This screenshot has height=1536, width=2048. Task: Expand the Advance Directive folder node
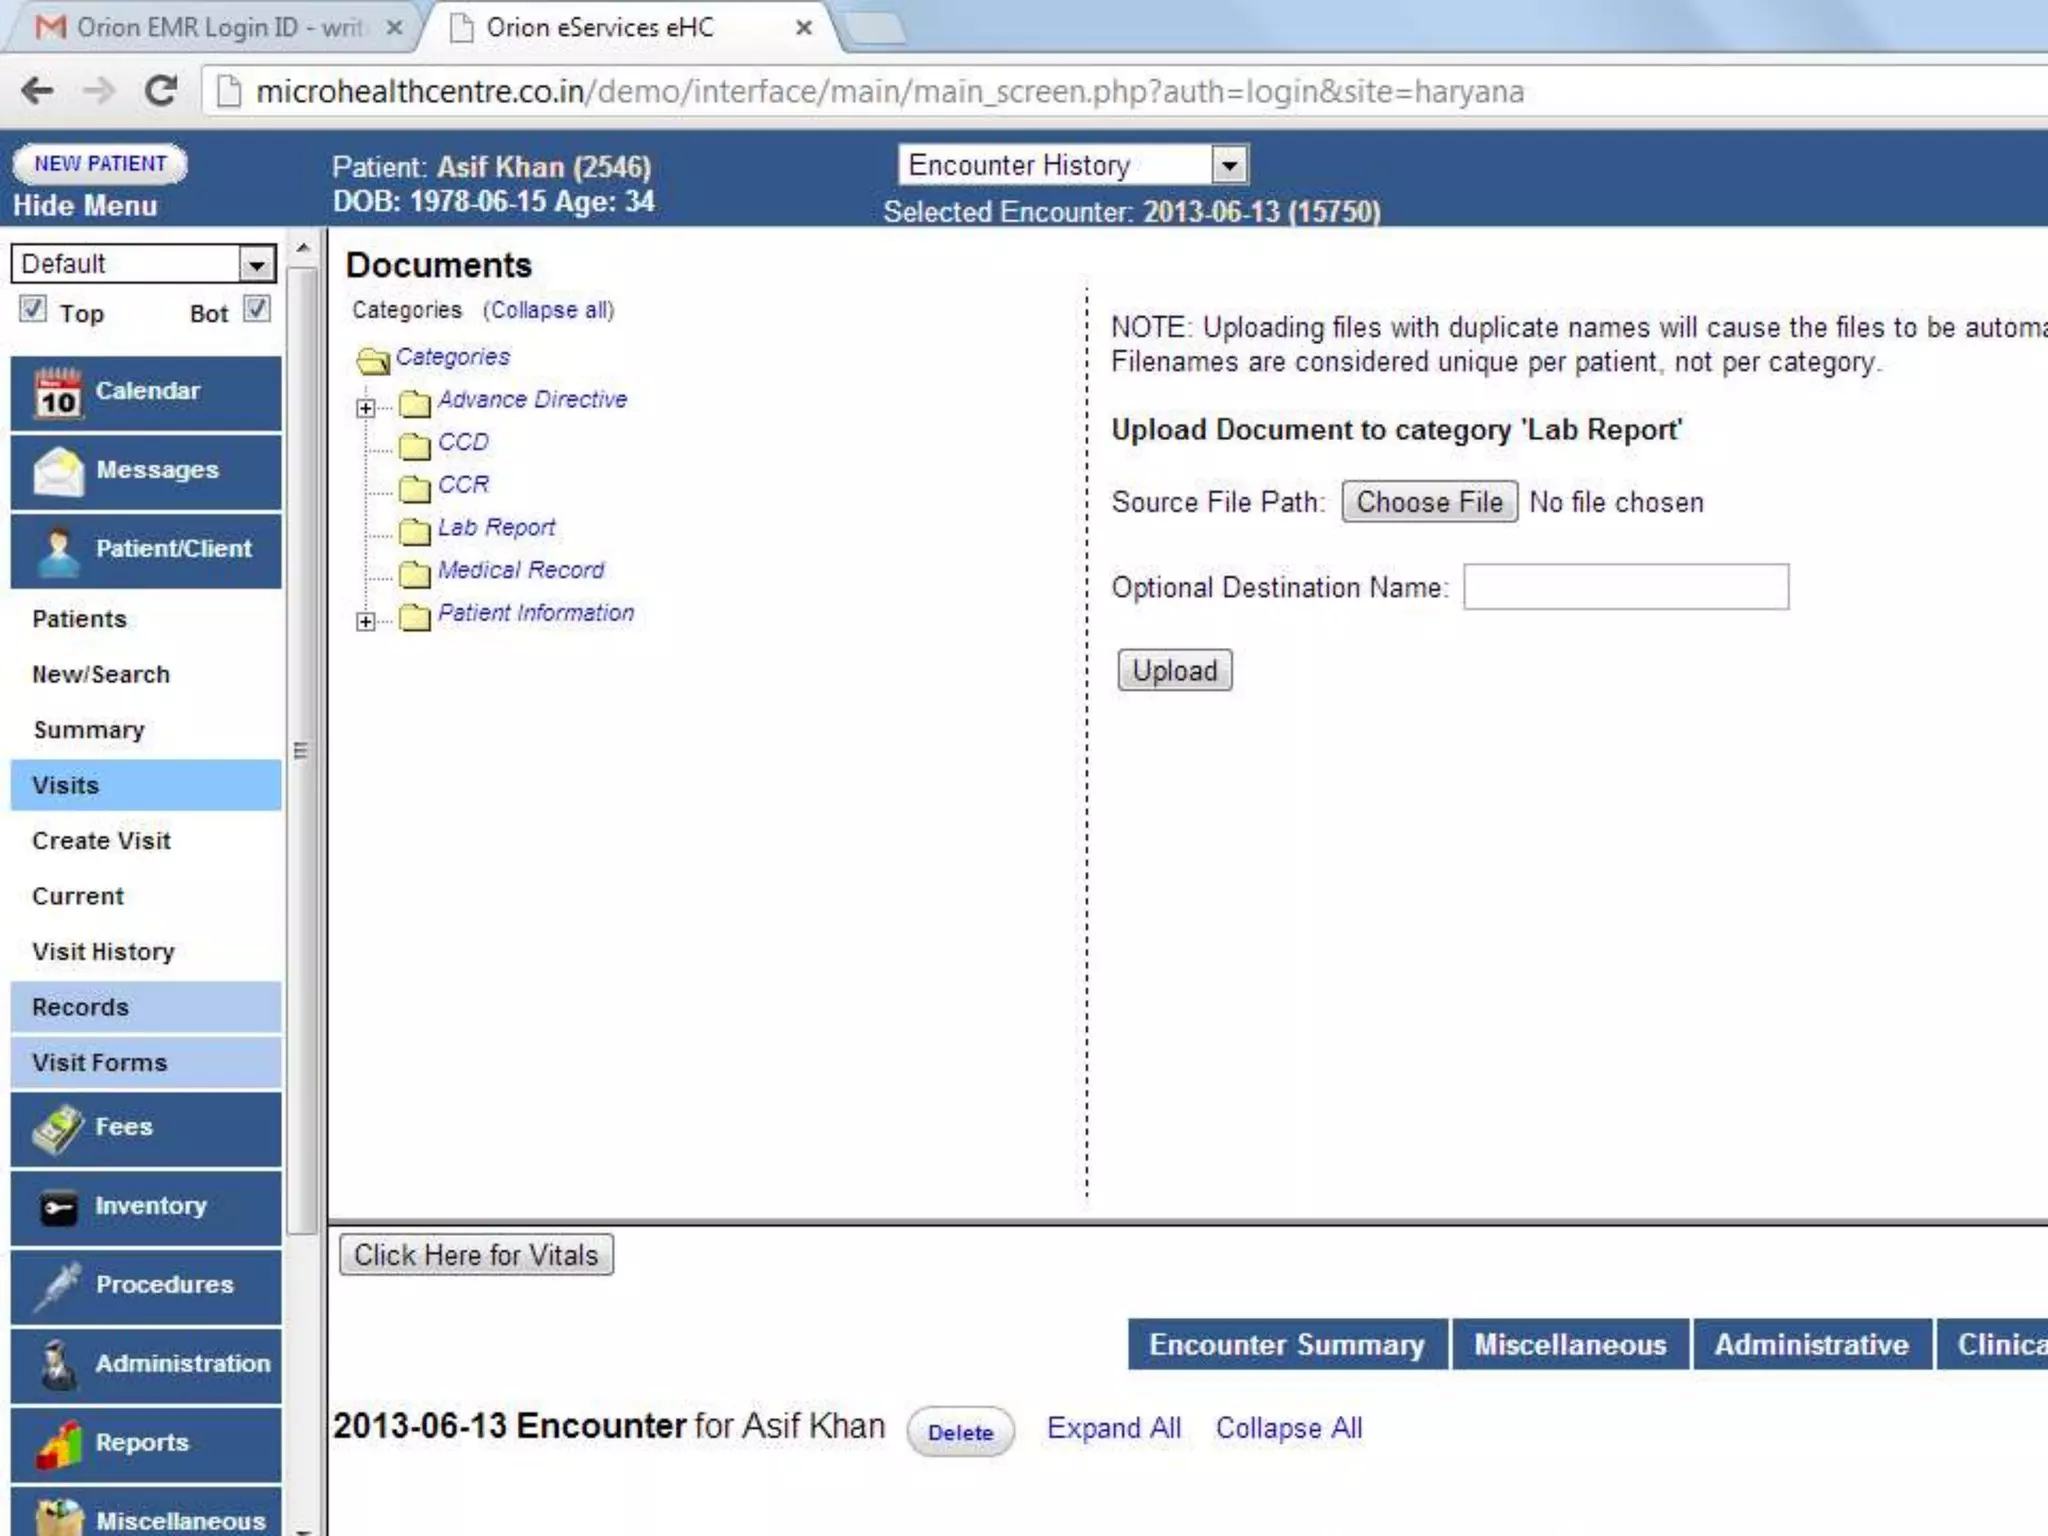366,408
